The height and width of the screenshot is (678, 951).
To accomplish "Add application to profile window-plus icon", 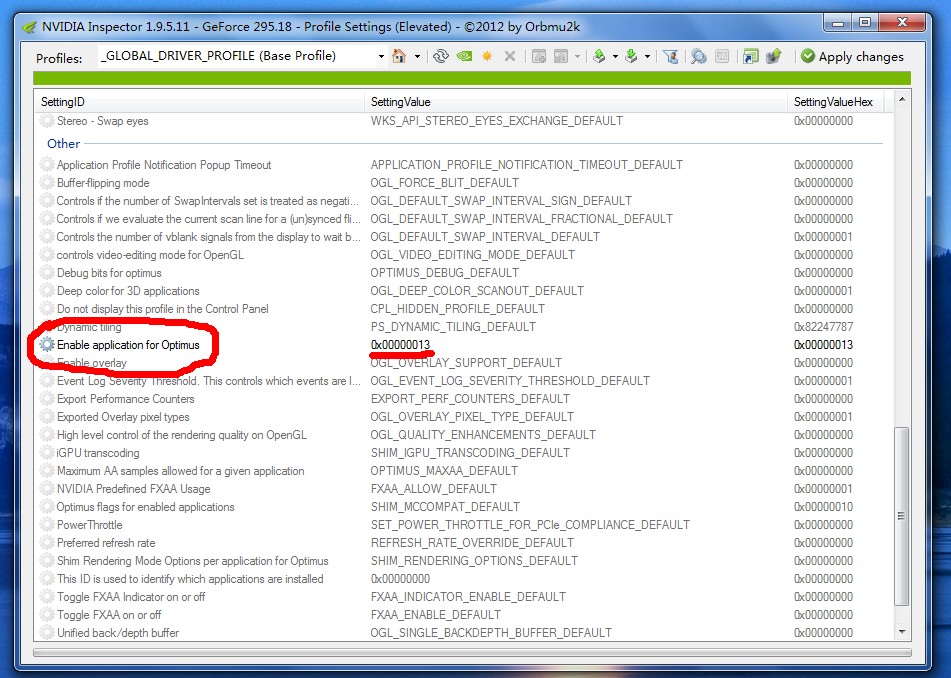I will 539,56.
